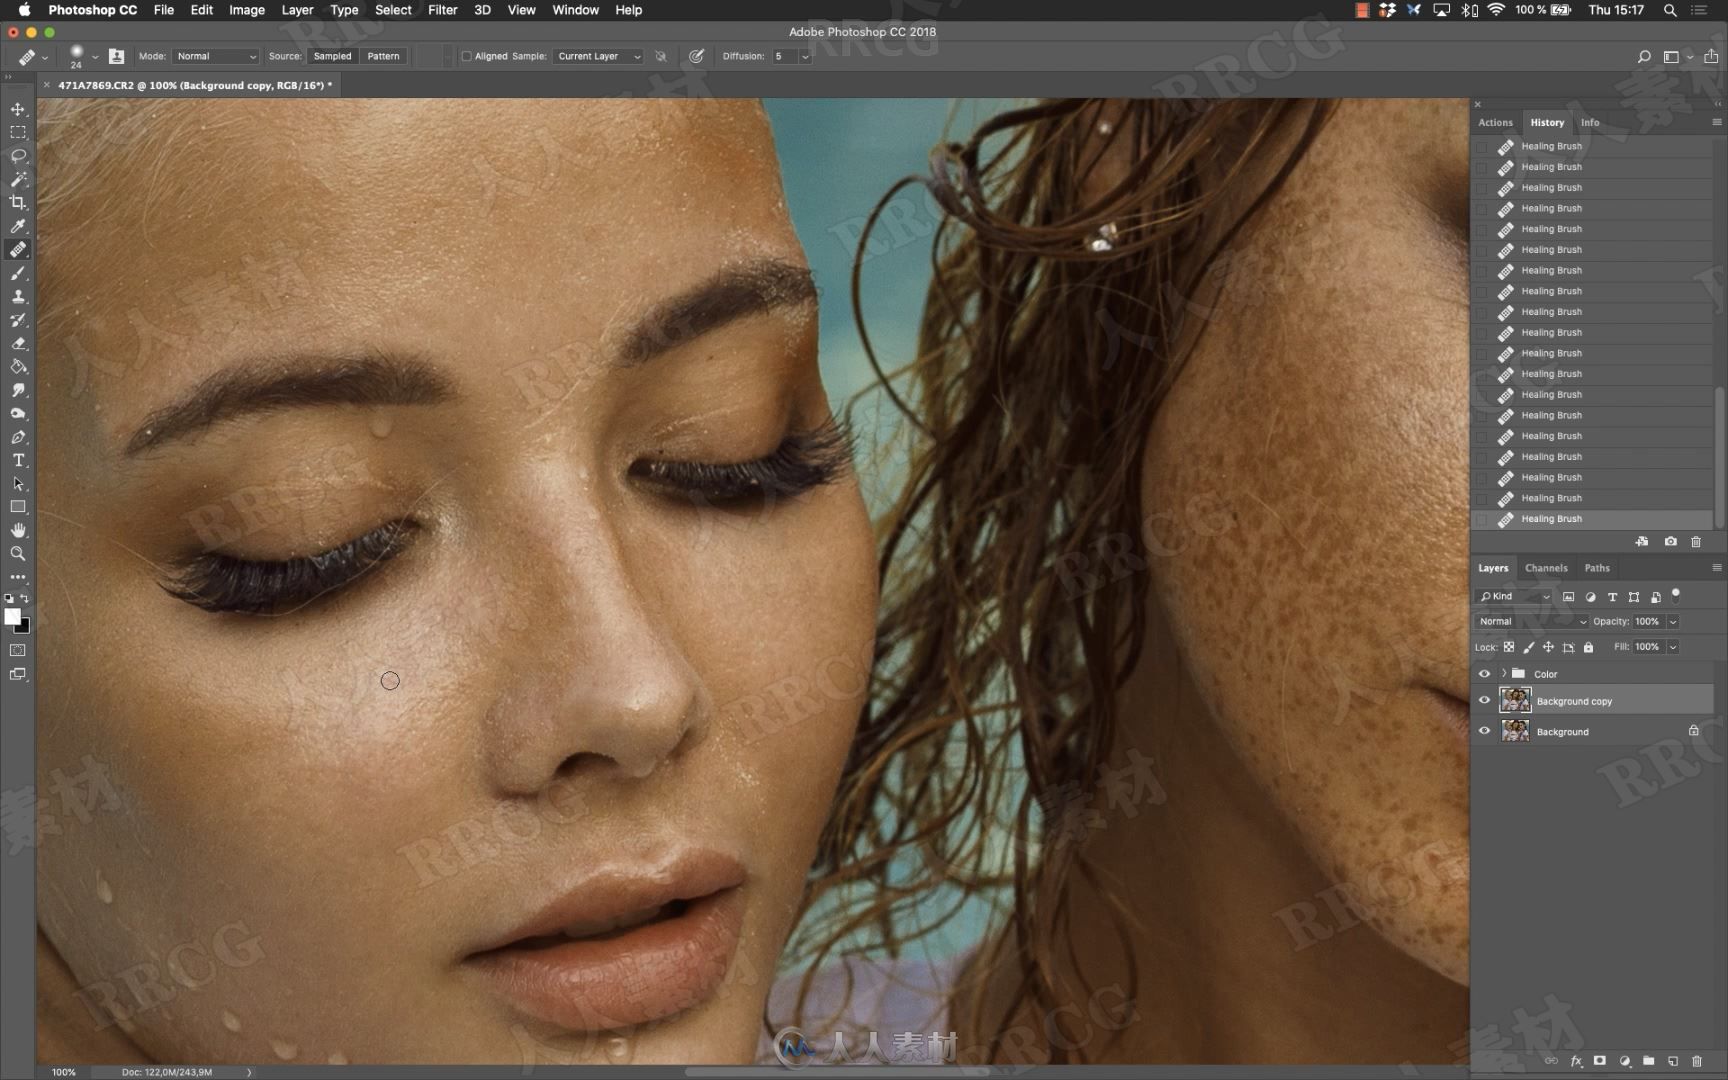
Task: Open the Mode dropdown set to Normal
Action: pyautogui.click(x=215, y=56)
